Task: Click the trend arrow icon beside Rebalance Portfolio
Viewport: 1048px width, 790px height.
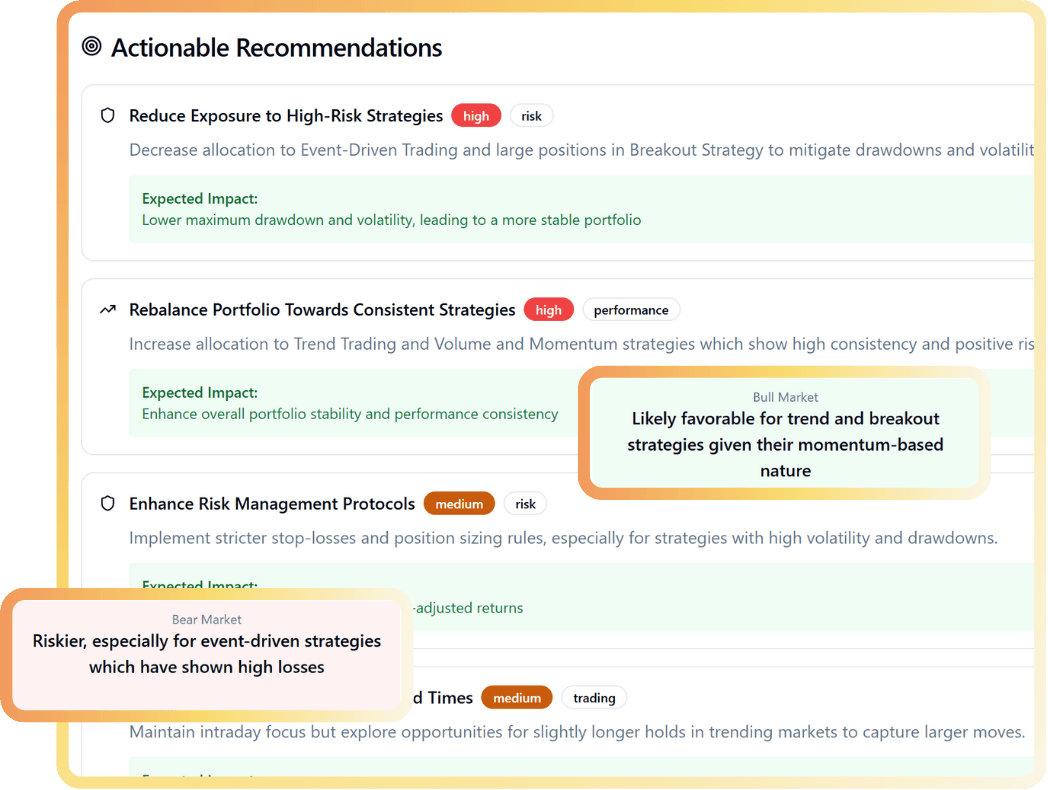Action: [x=108, y=310]
